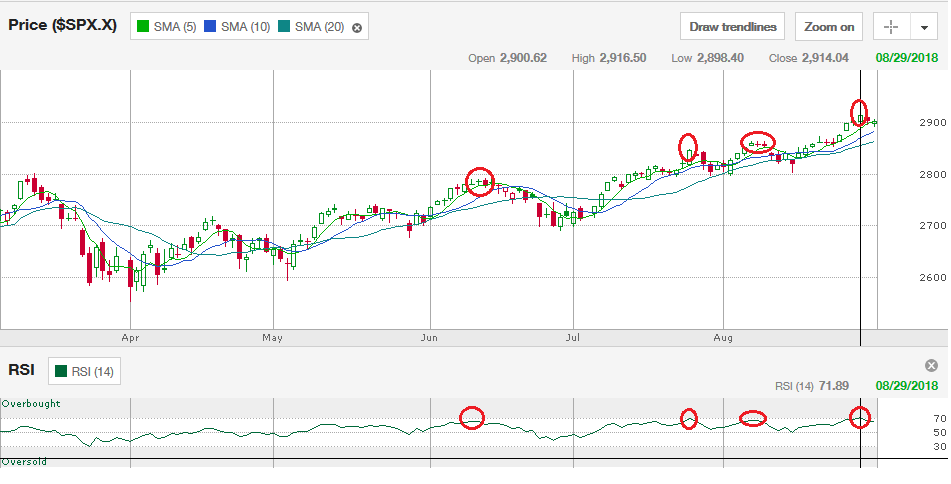Click the SMA (10) legend label
951x484 pixels.
[246, 27]
